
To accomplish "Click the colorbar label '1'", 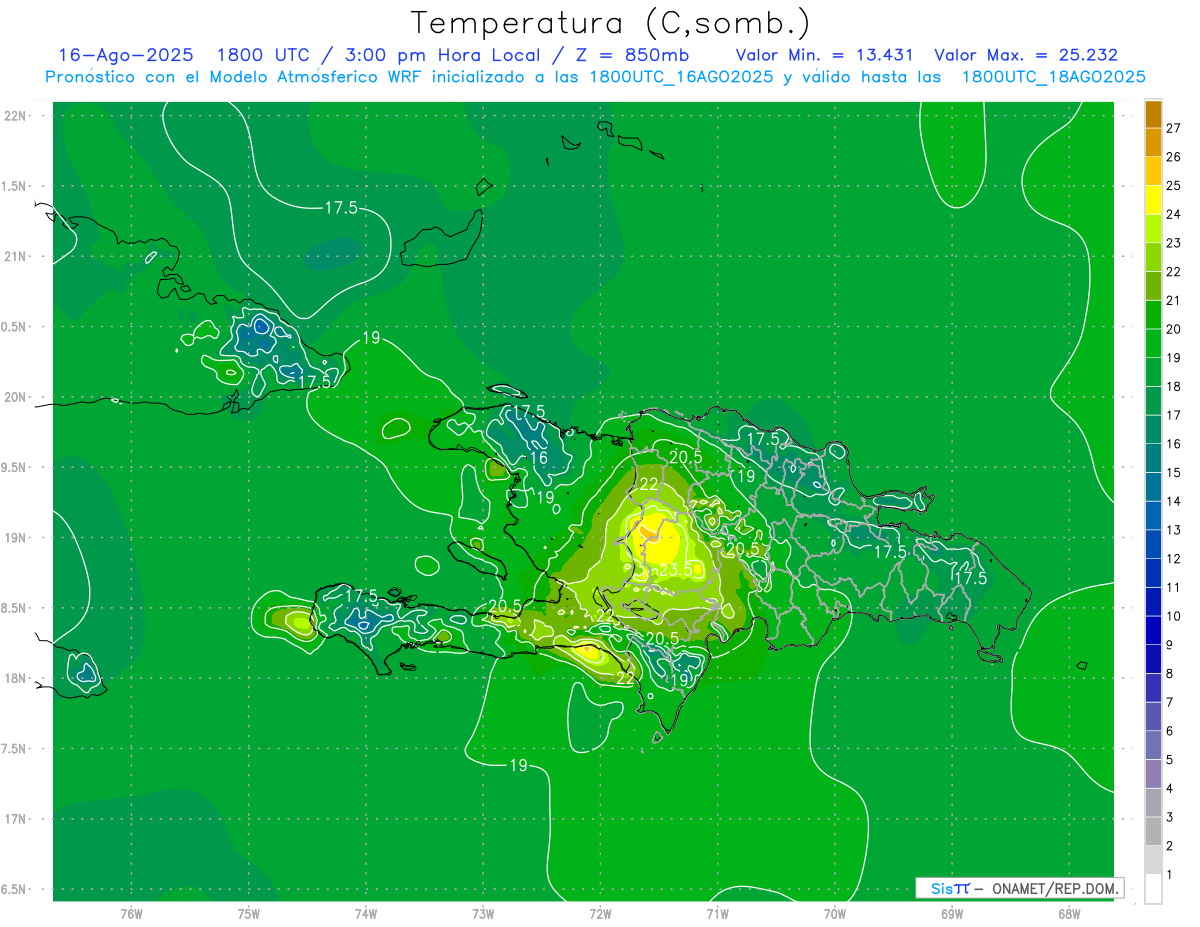I will point(1170,874).
